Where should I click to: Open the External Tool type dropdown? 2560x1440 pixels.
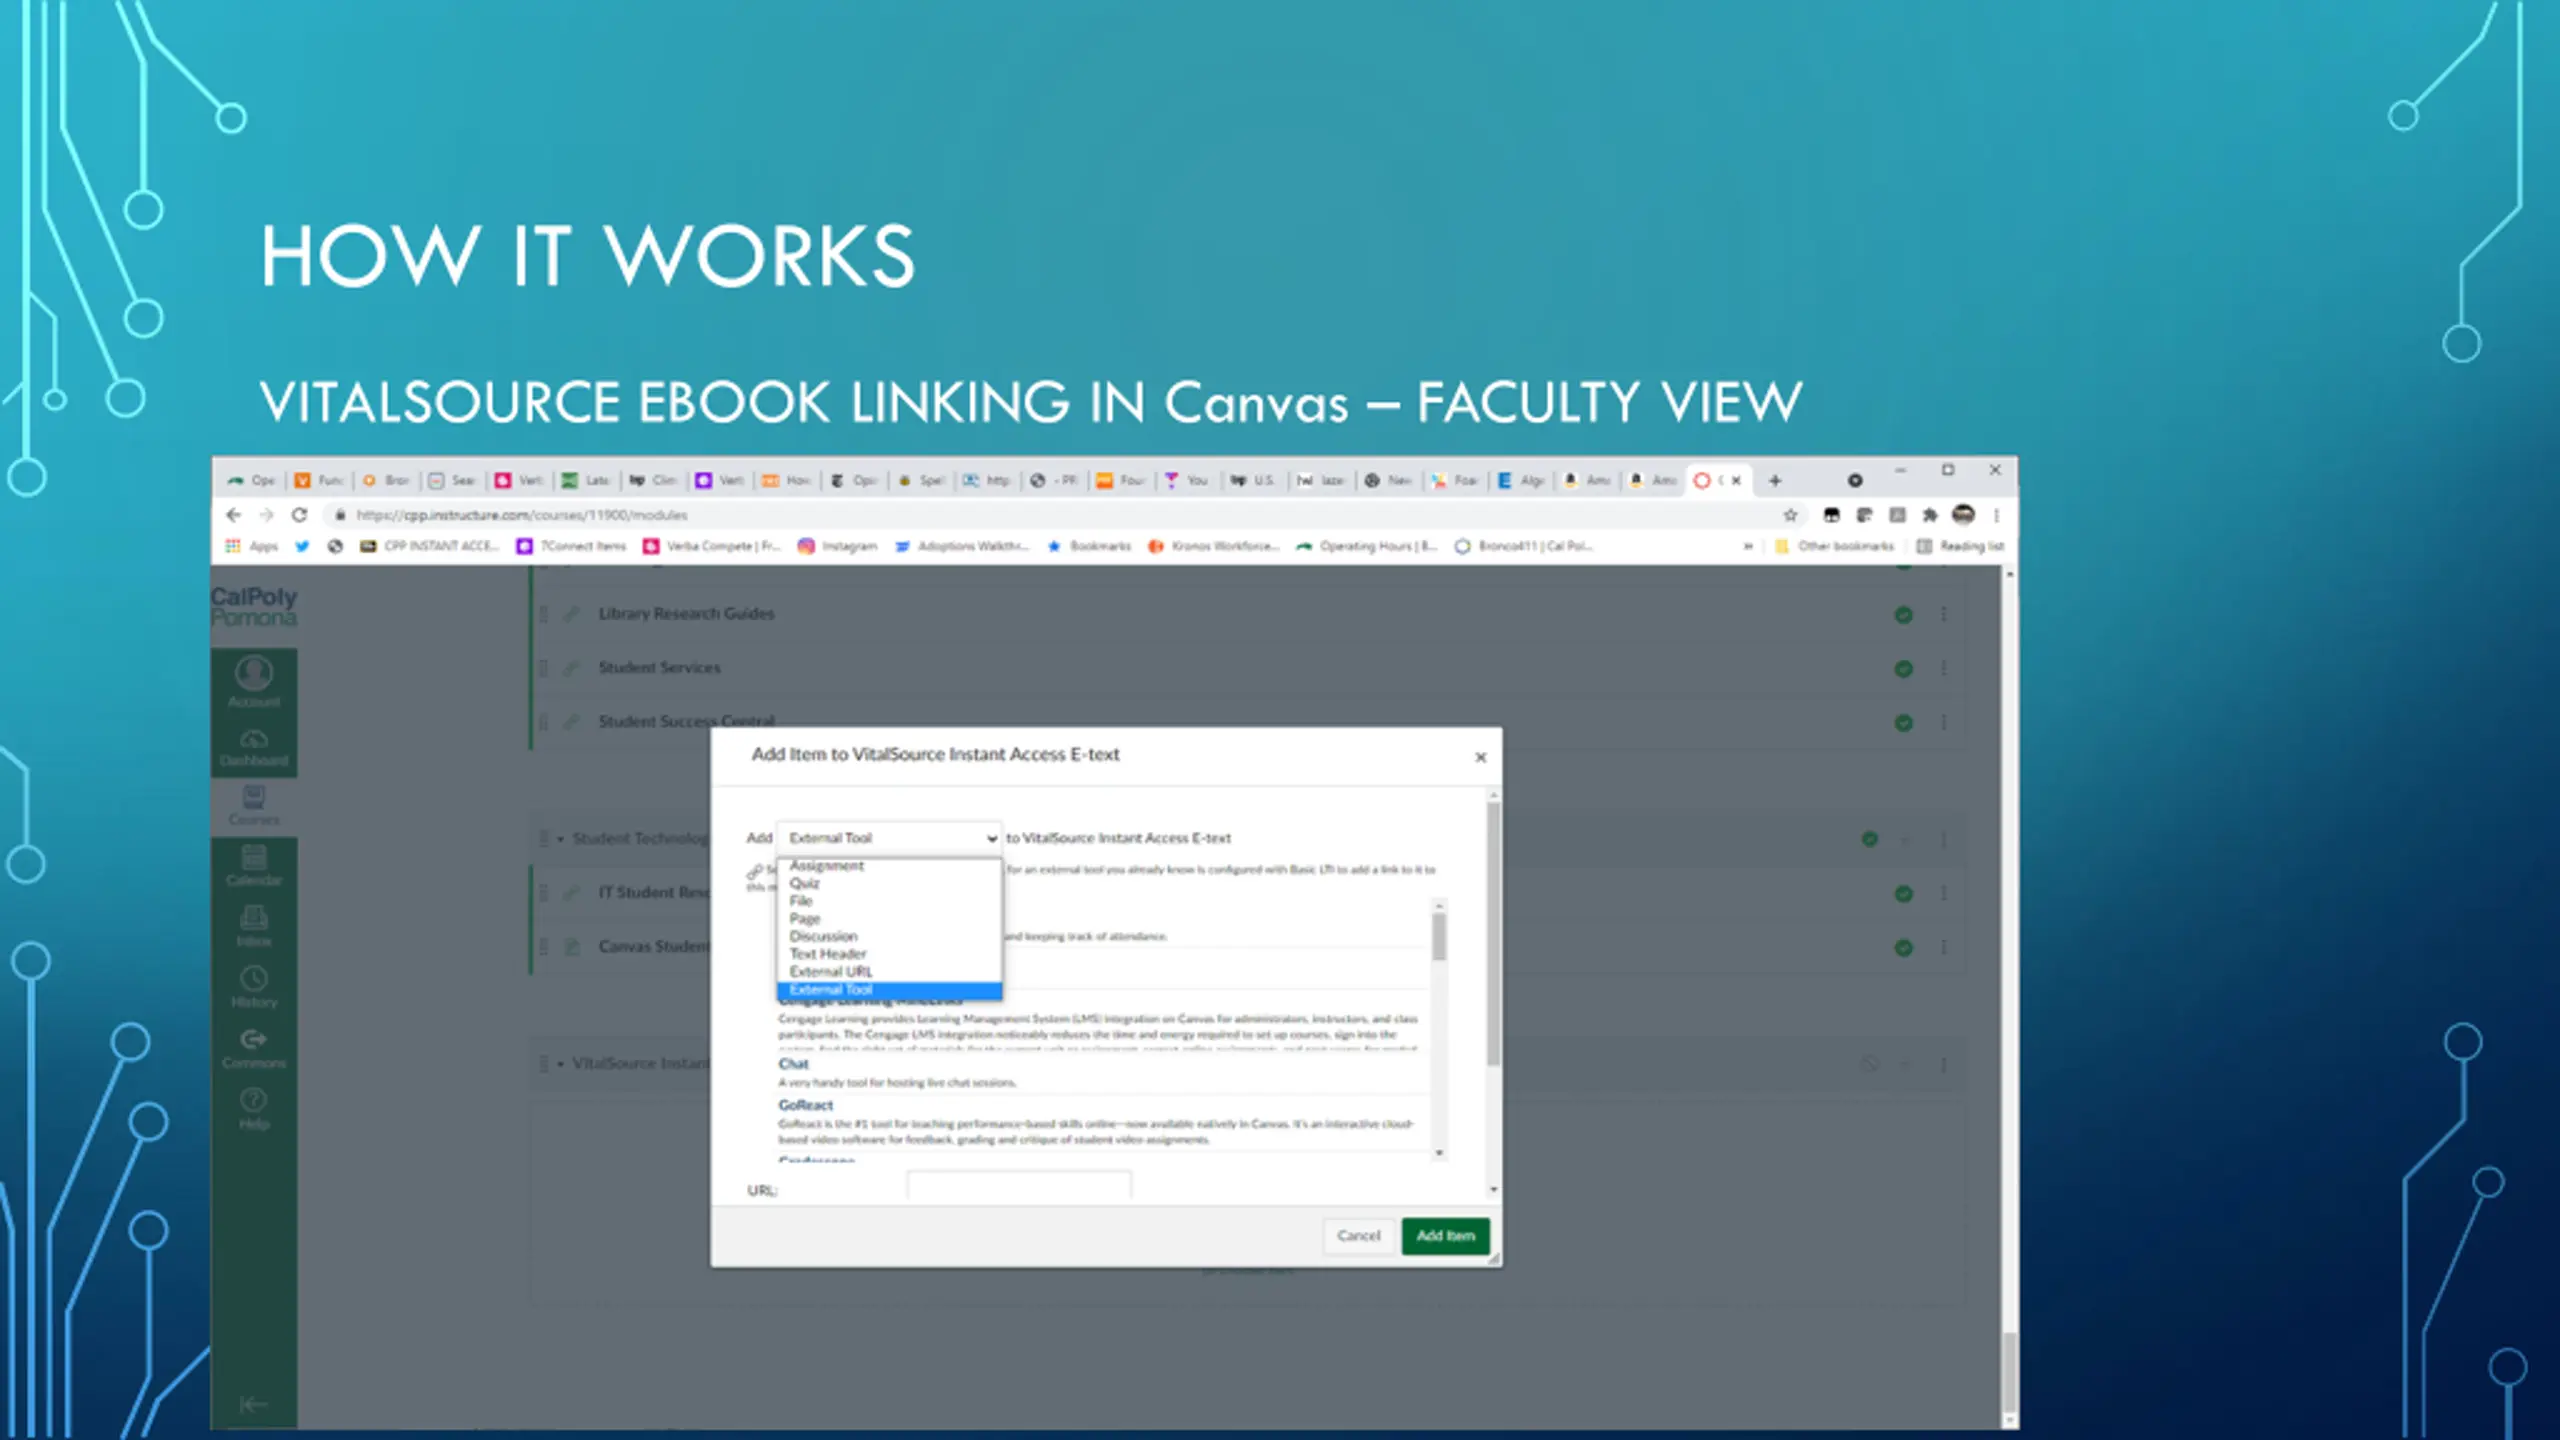(889, 838)
